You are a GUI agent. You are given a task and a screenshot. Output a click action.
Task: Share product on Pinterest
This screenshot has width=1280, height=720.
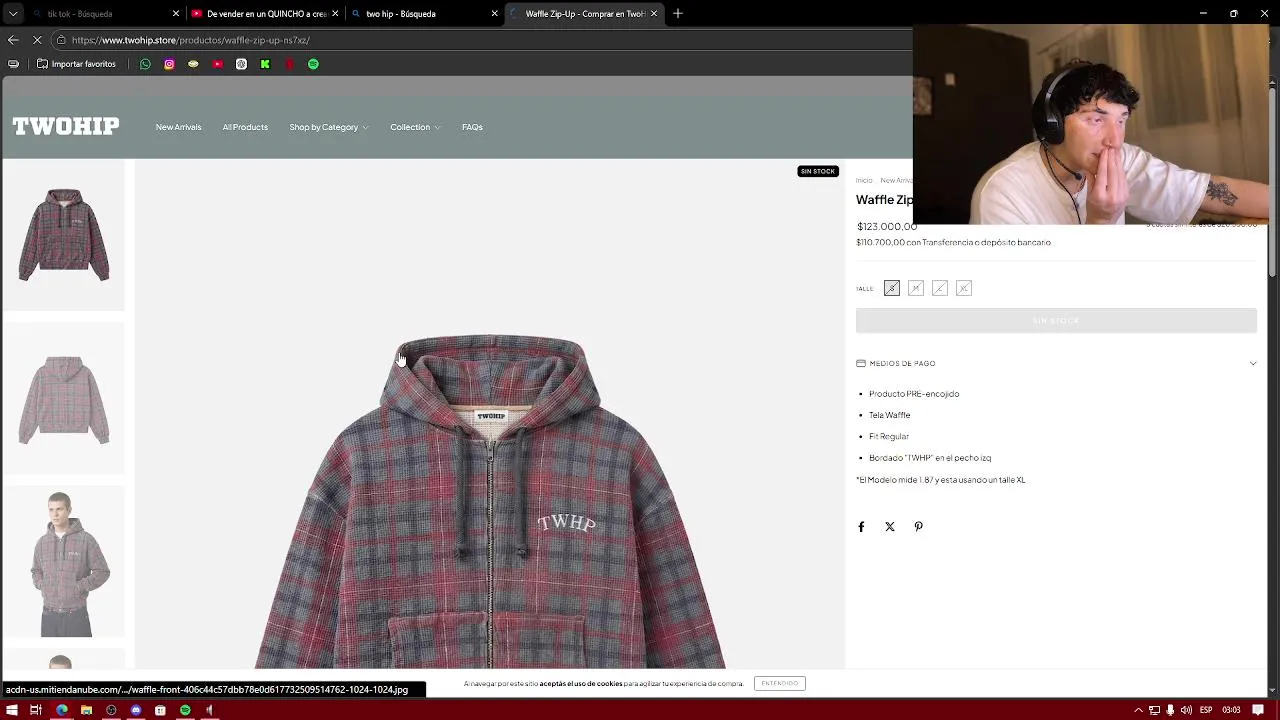click(x=918, y=527)
